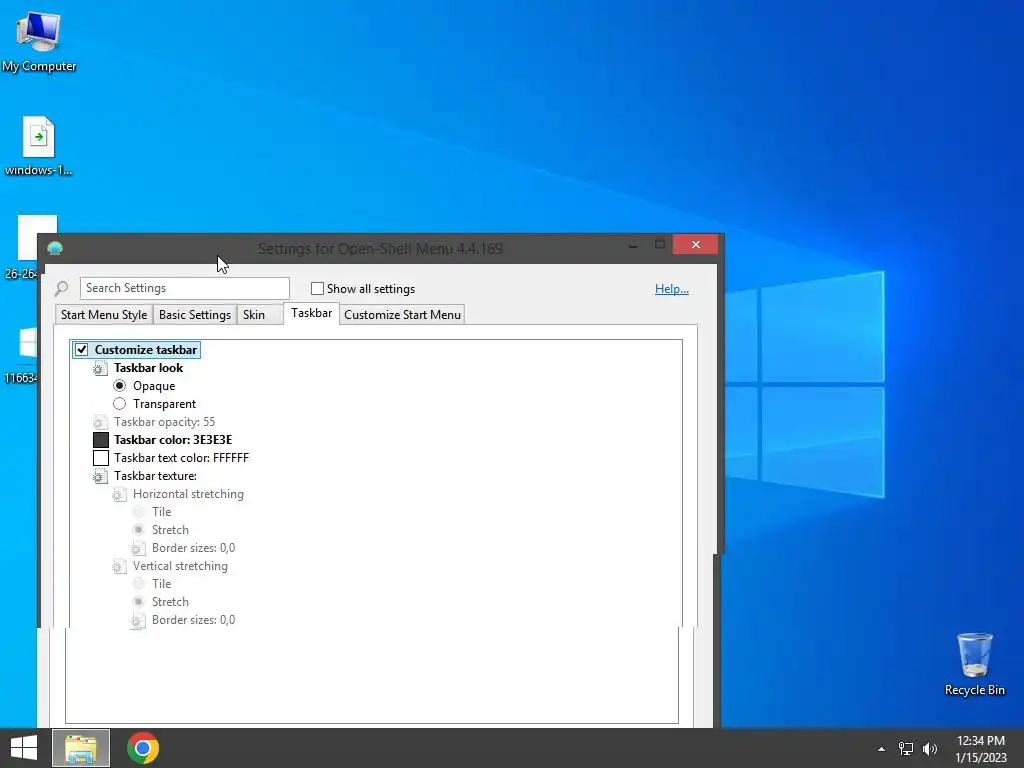Click gear icon beside Taskbar texture

coord(100,476)
